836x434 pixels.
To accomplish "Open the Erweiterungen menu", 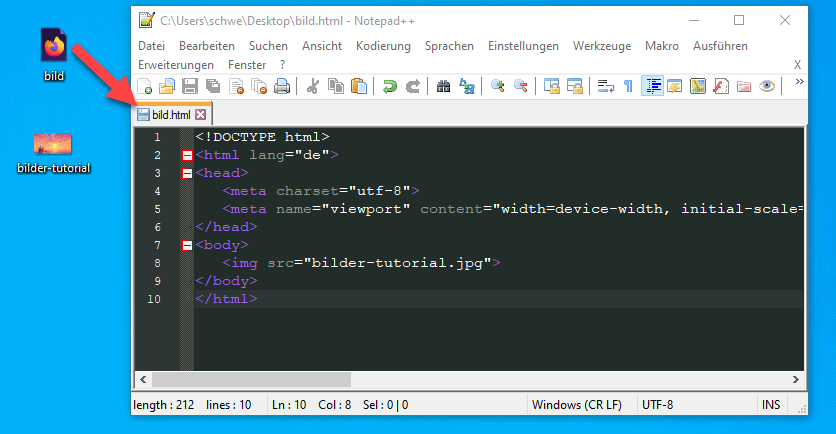I will pos(176,65).
